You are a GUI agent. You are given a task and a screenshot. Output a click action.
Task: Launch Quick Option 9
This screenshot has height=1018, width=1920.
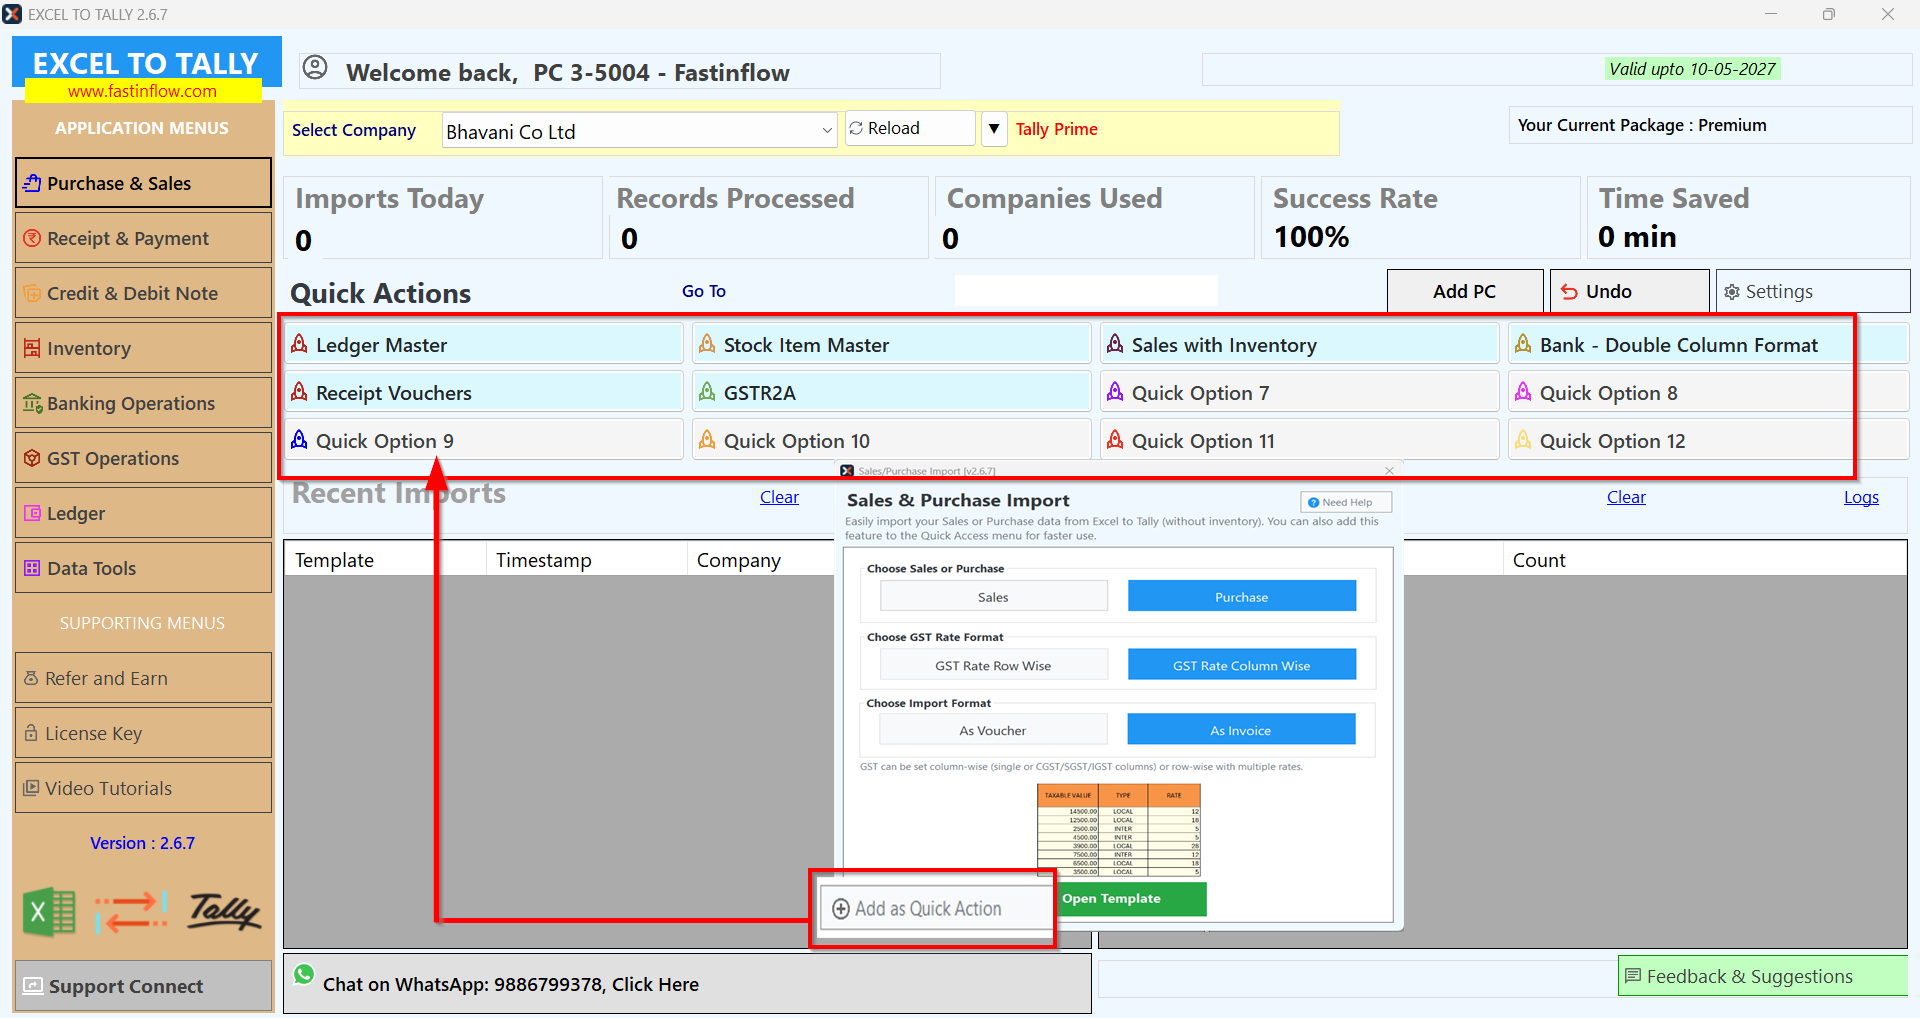[484, 440]
